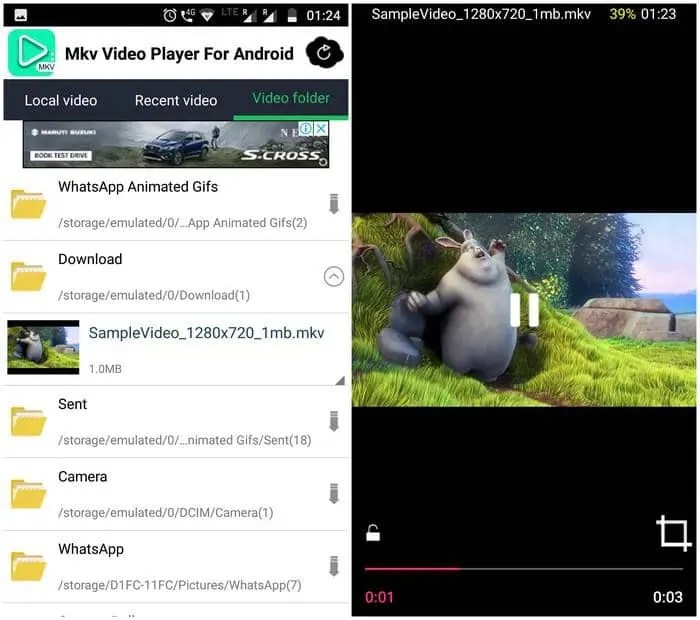Expand the Sent folder arrow
700x620 pixels.
pos(334,421)
